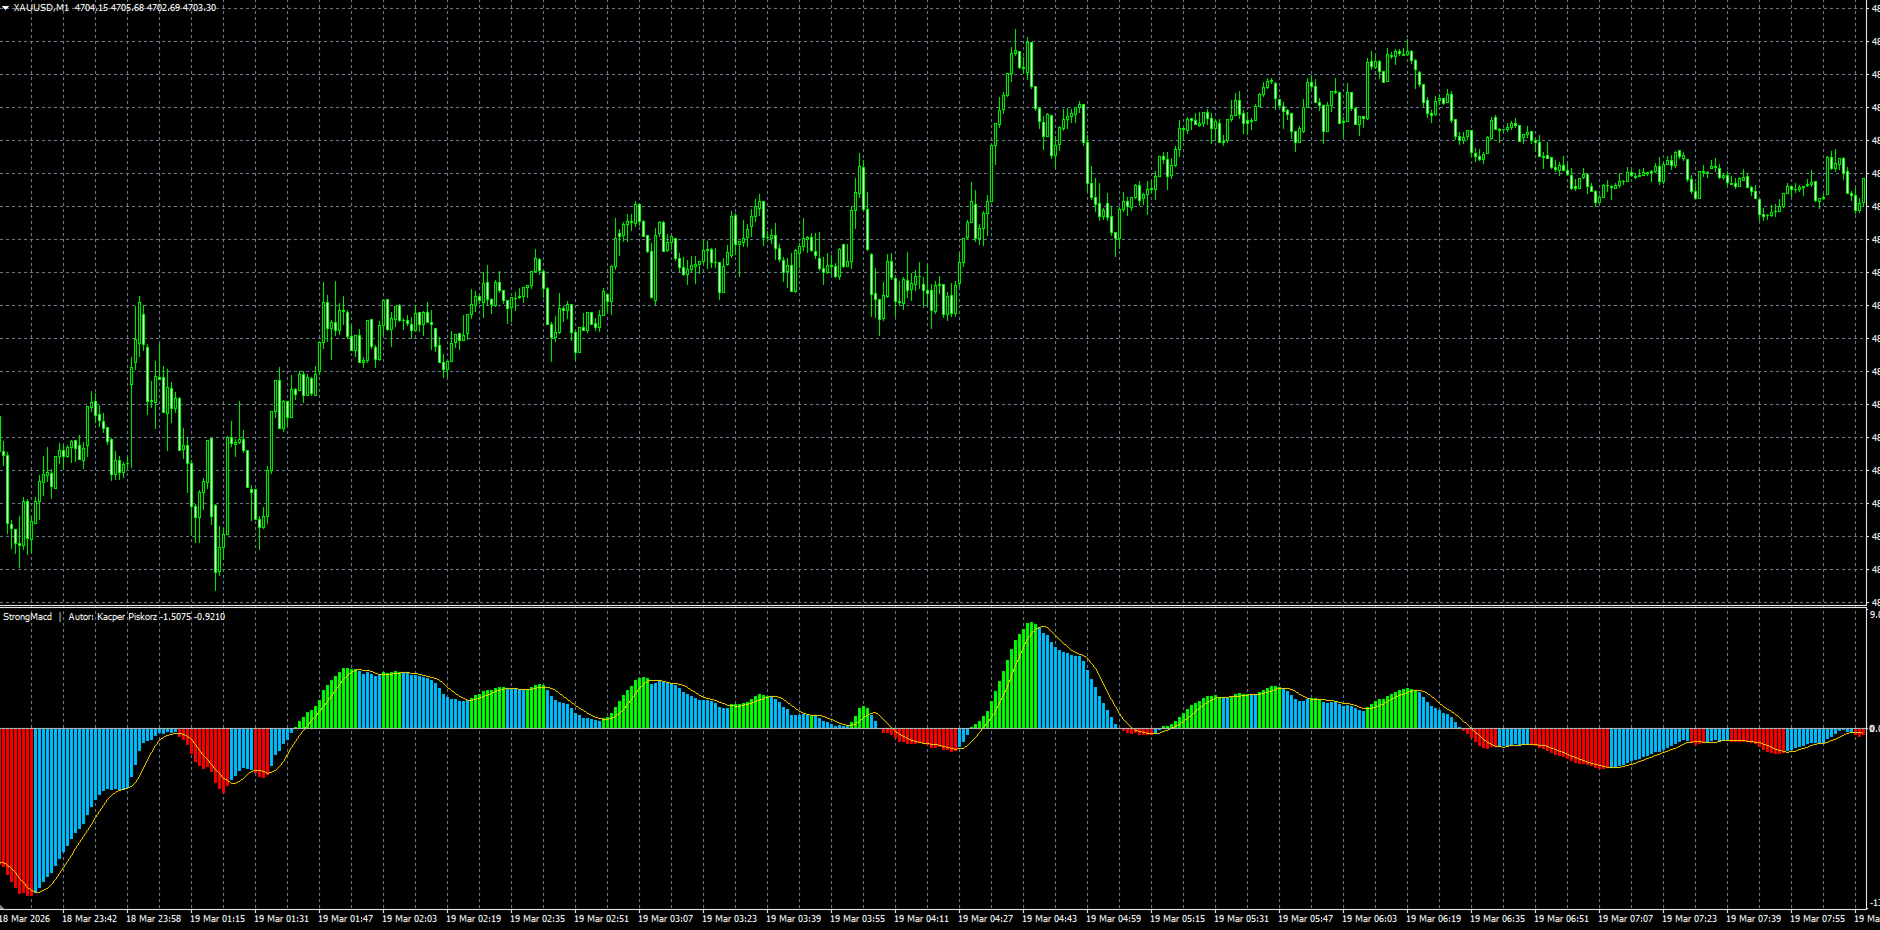1880x930 pixels.
Task: Click the '18 Mar 23:42' time axis label
Action: tap(89, 919)
